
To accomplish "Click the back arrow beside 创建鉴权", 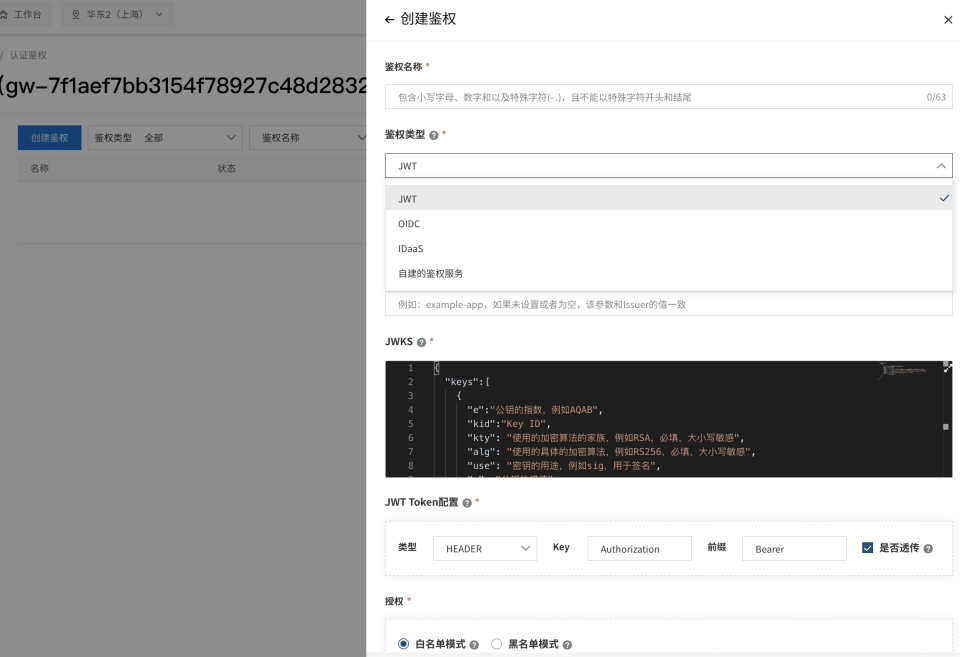I will pyautogui.click(x=389, y=19).
